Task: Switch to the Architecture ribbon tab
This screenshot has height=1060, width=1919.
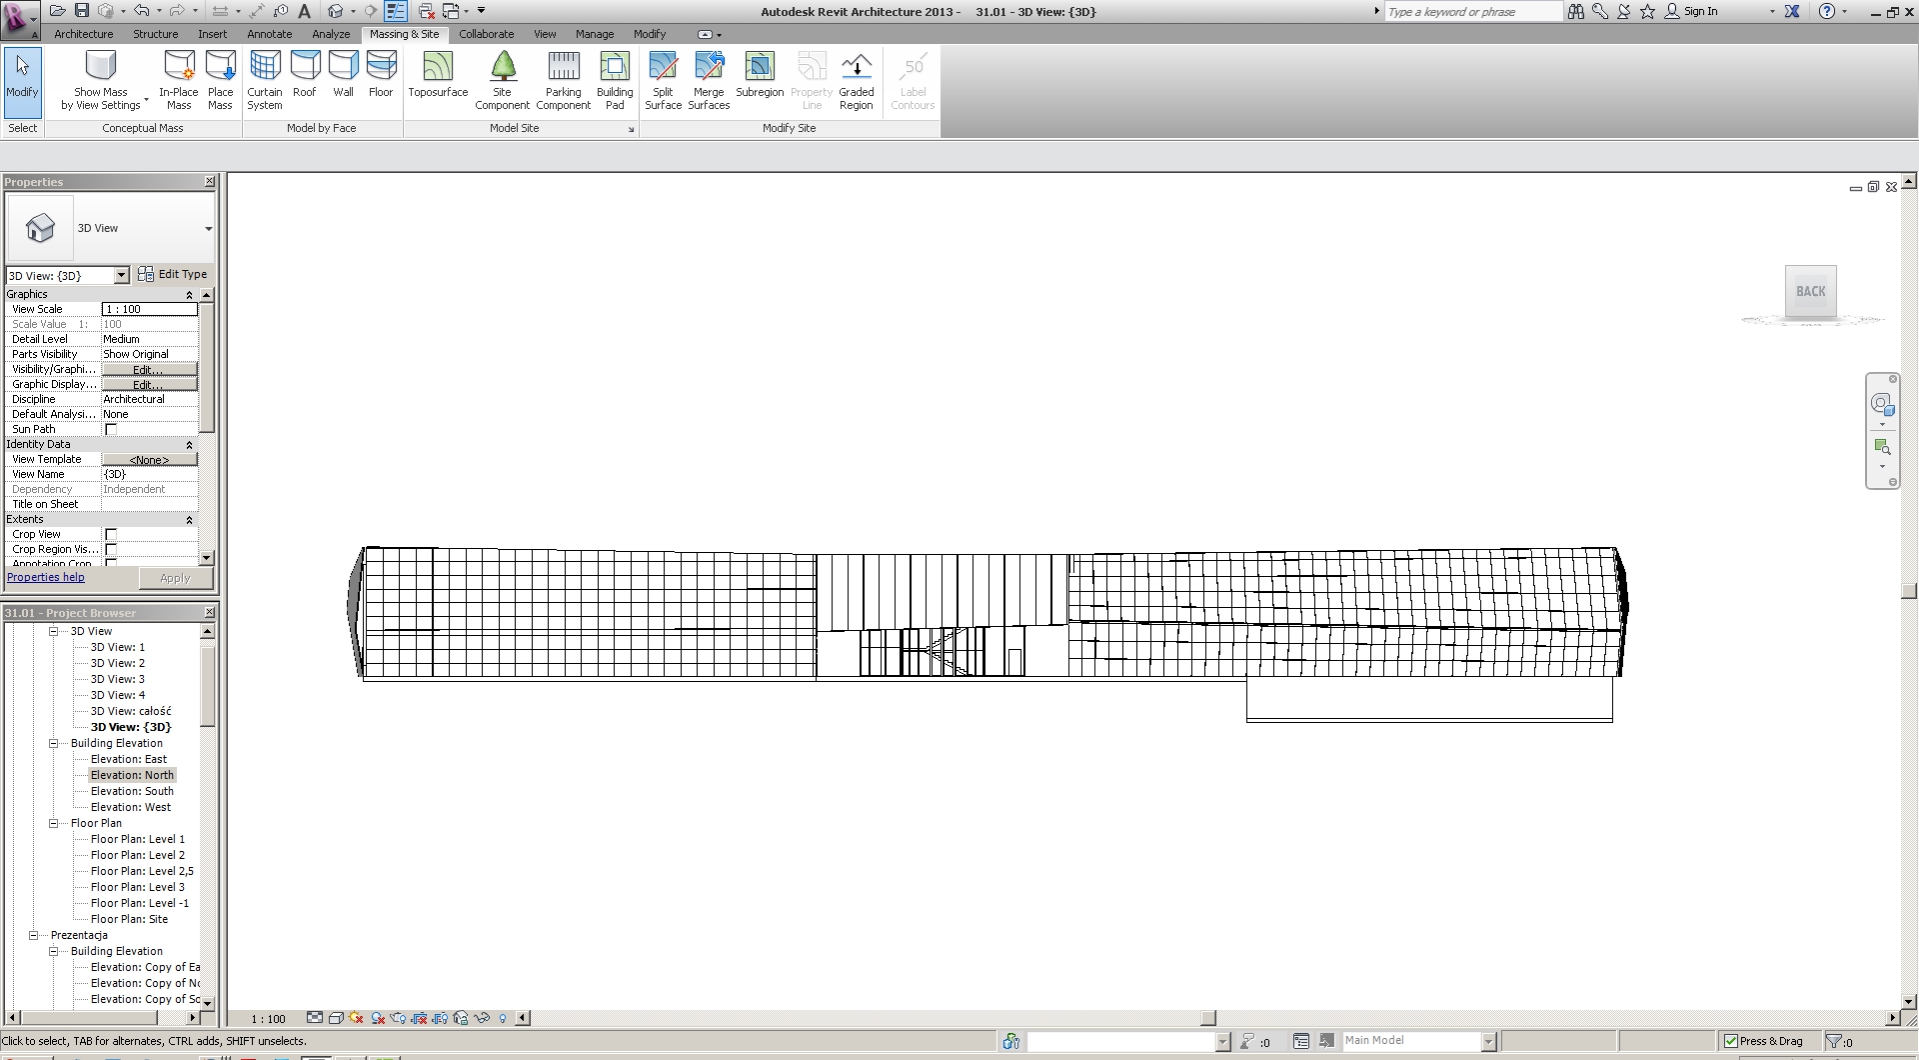Action: coord(84,34)
